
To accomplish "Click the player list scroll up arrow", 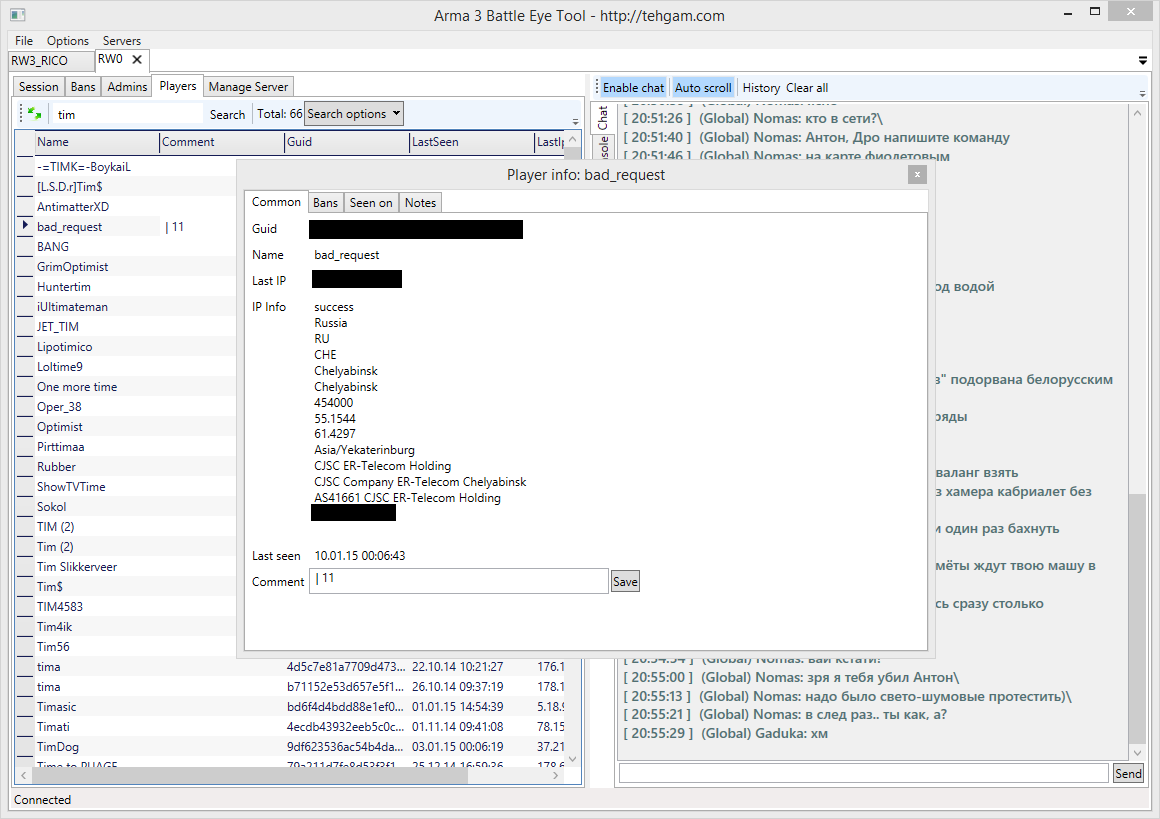I will tap(573, 139).
